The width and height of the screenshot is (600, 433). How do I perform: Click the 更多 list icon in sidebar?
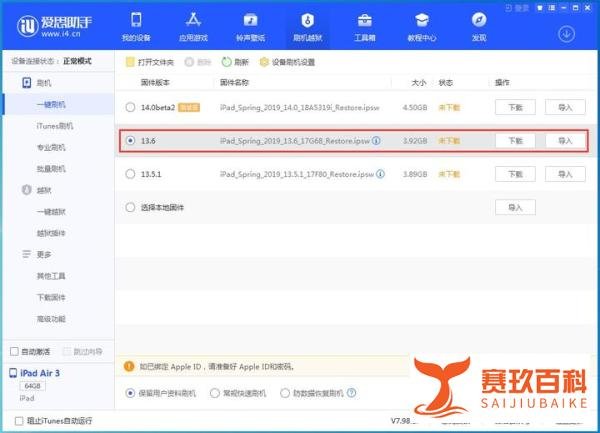click(x=26, y=254)
